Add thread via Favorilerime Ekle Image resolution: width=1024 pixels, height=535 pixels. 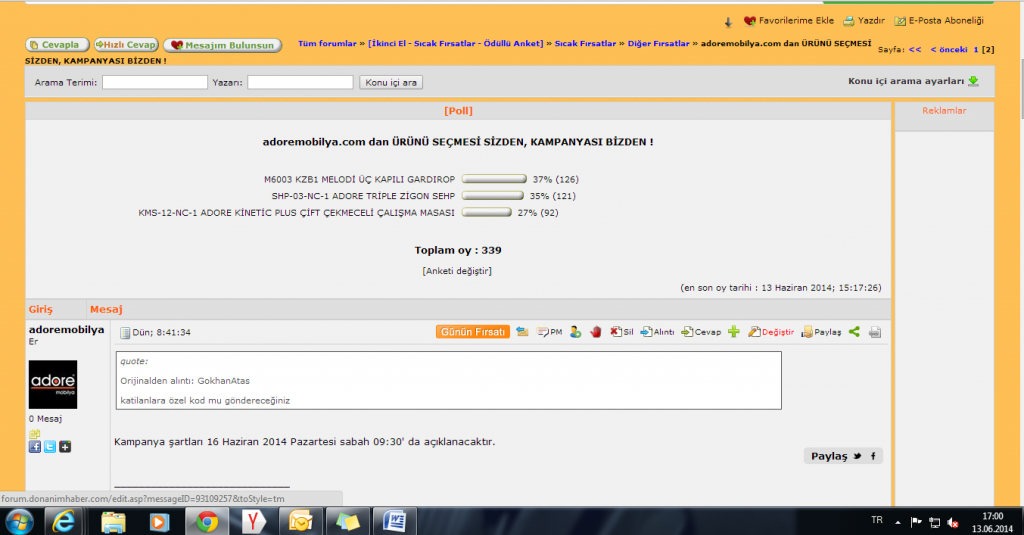pos(789,21)
